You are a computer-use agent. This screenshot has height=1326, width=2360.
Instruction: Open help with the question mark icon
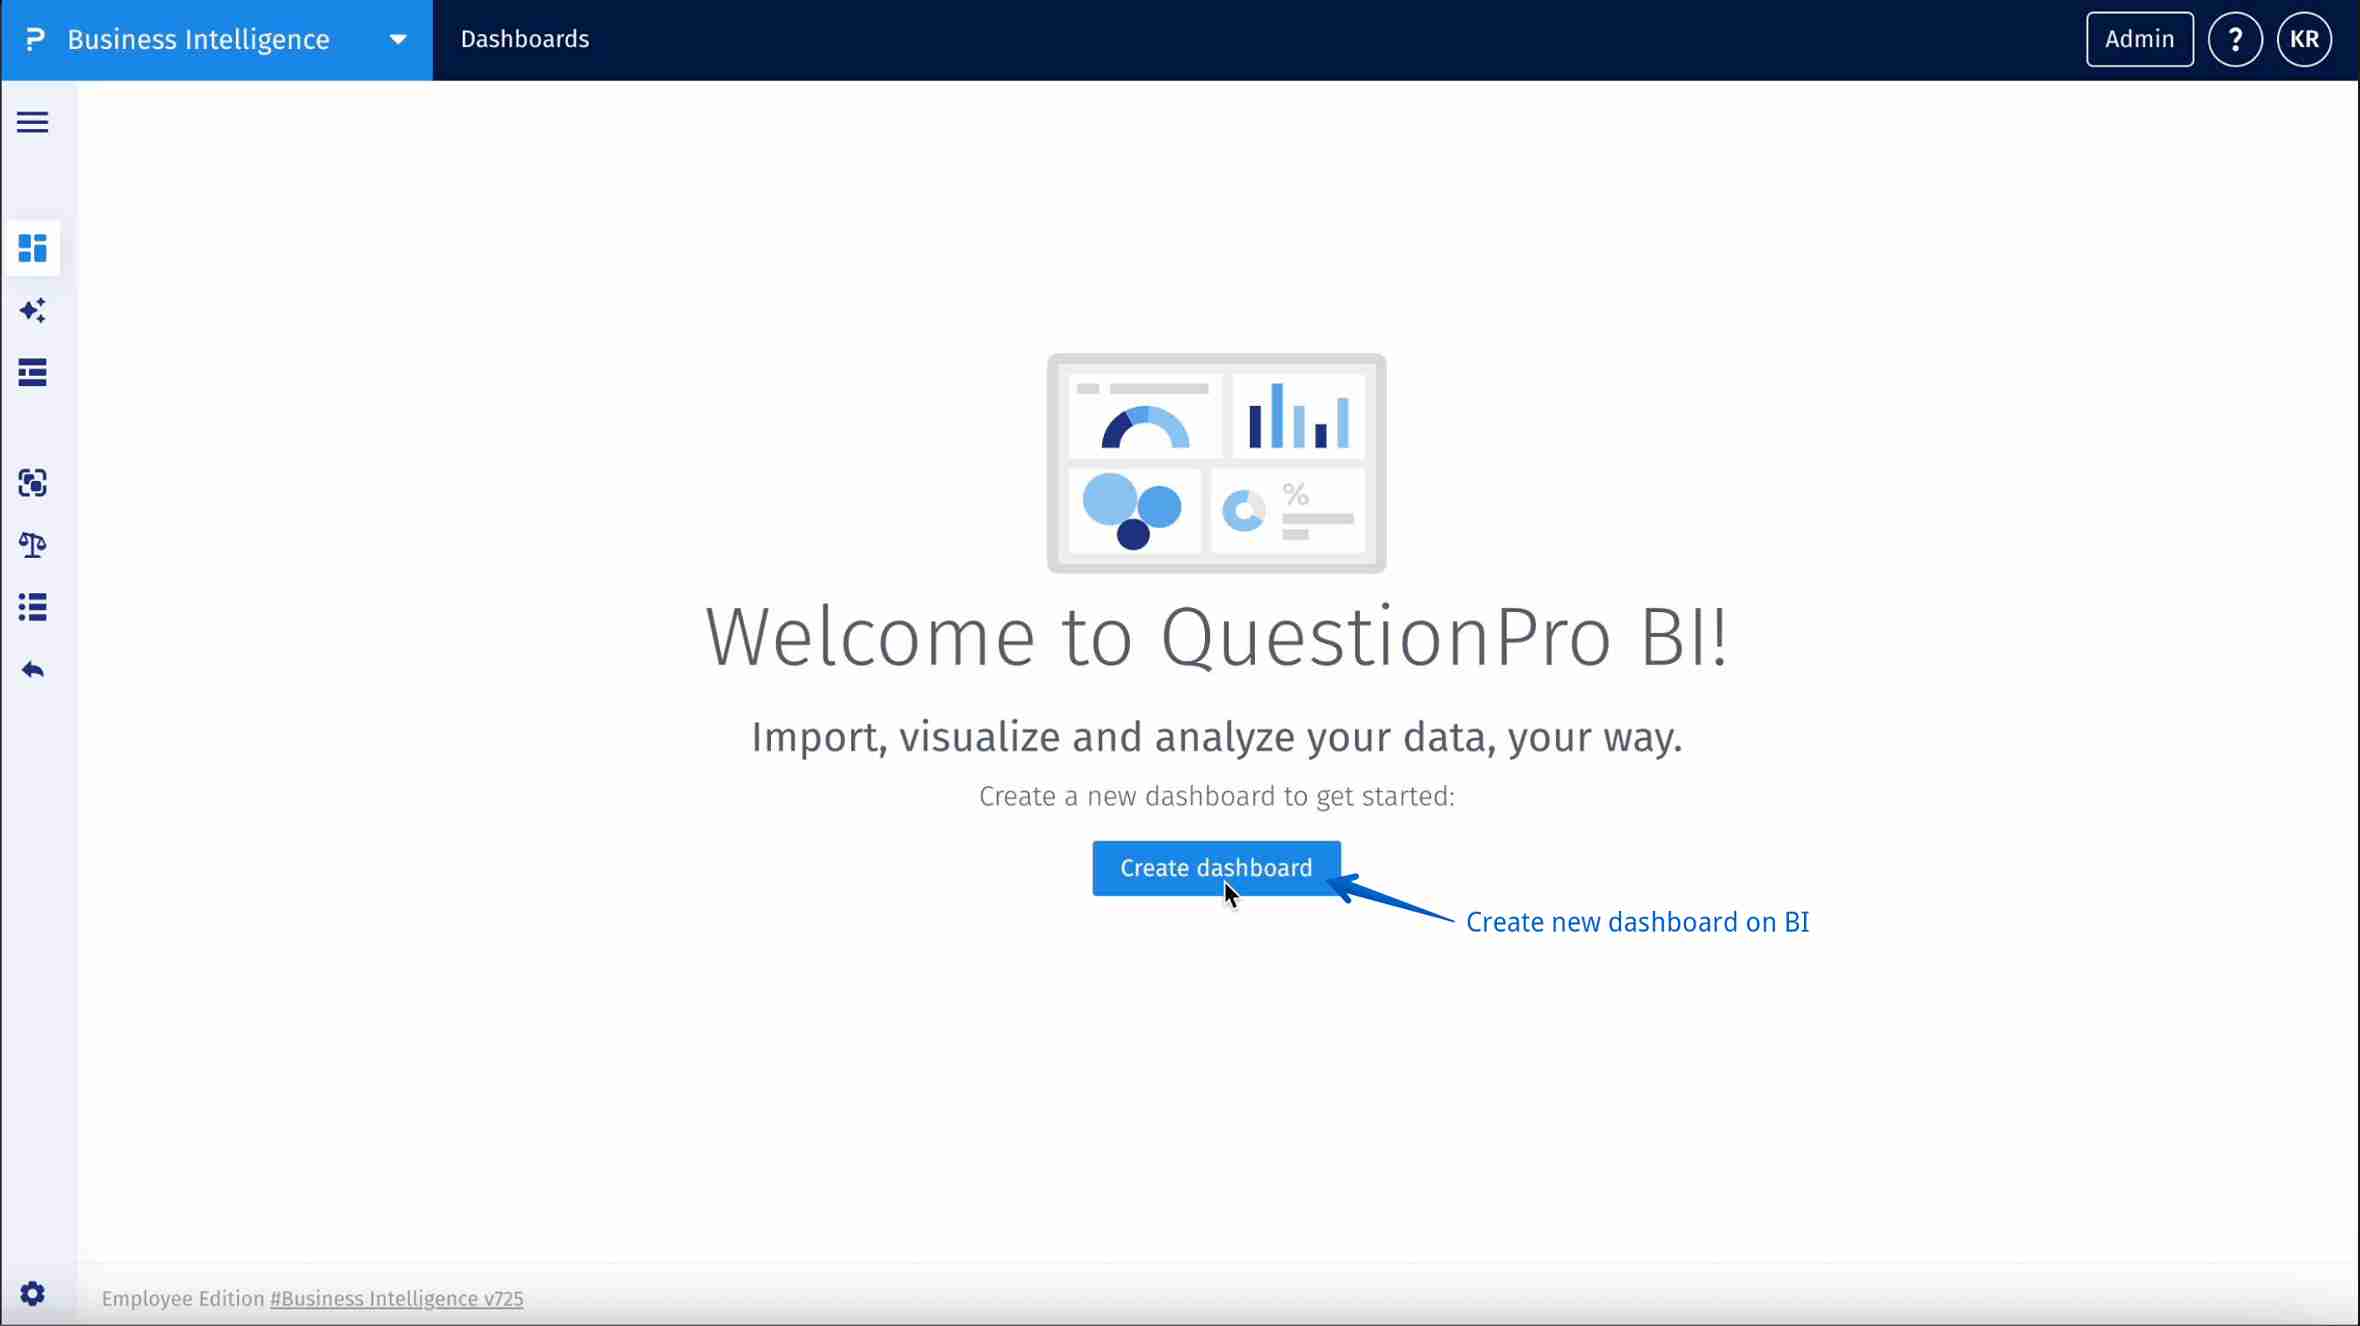pyautogui.click(x=2234, y=38)
